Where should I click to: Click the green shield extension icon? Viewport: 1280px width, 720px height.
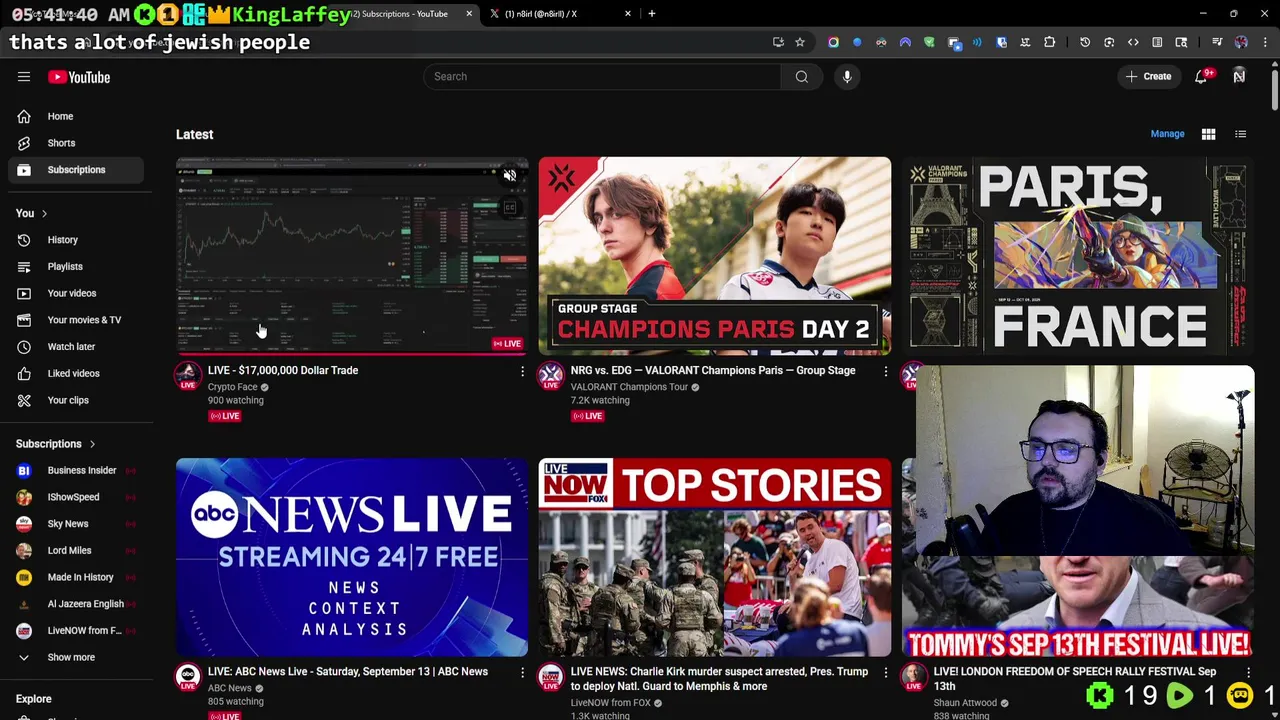coord(929,42)
